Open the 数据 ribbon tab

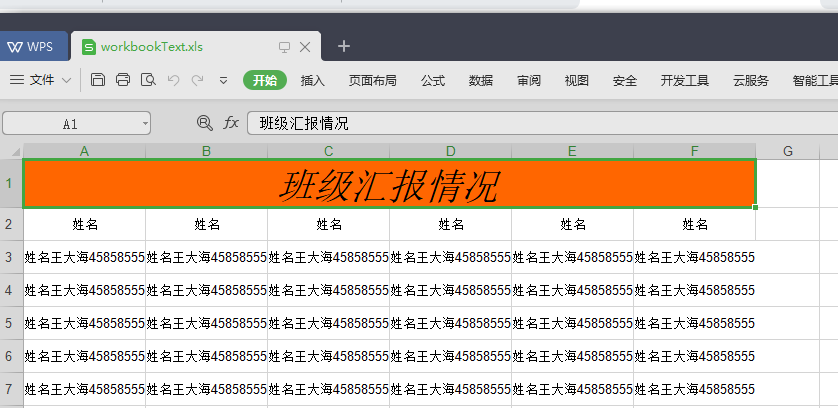click(480, 81)
